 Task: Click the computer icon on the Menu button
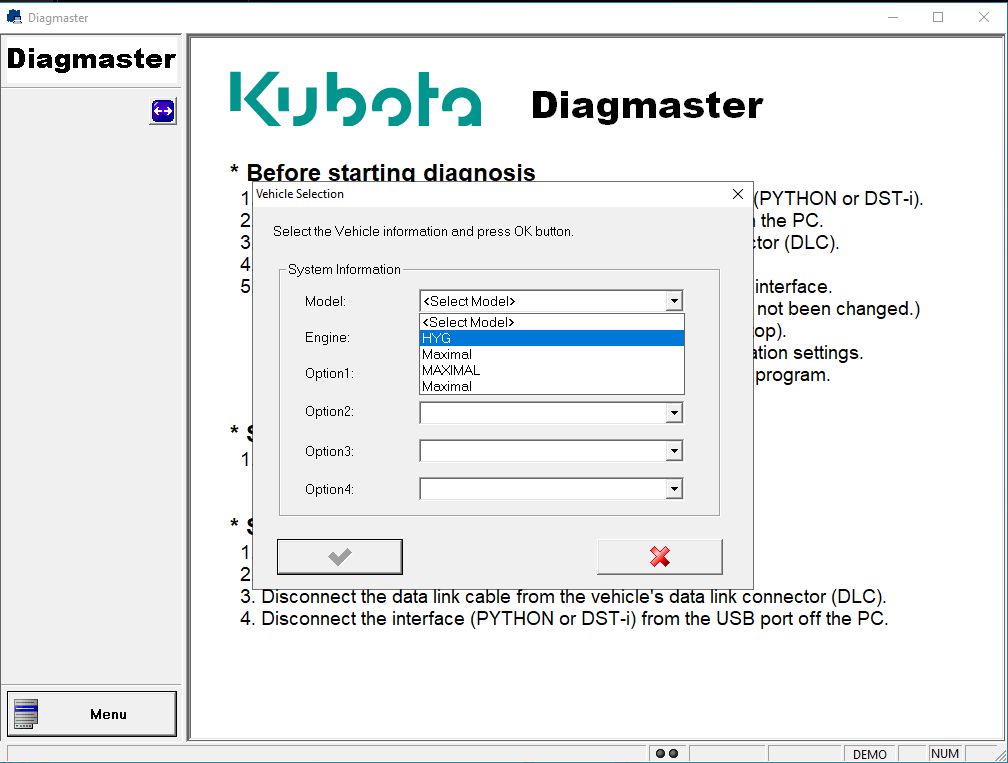click(x=25, y=713)
